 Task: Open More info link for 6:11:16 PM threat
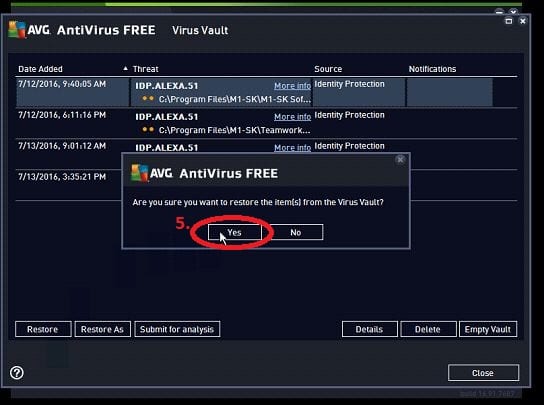click(x=292, y=117)
